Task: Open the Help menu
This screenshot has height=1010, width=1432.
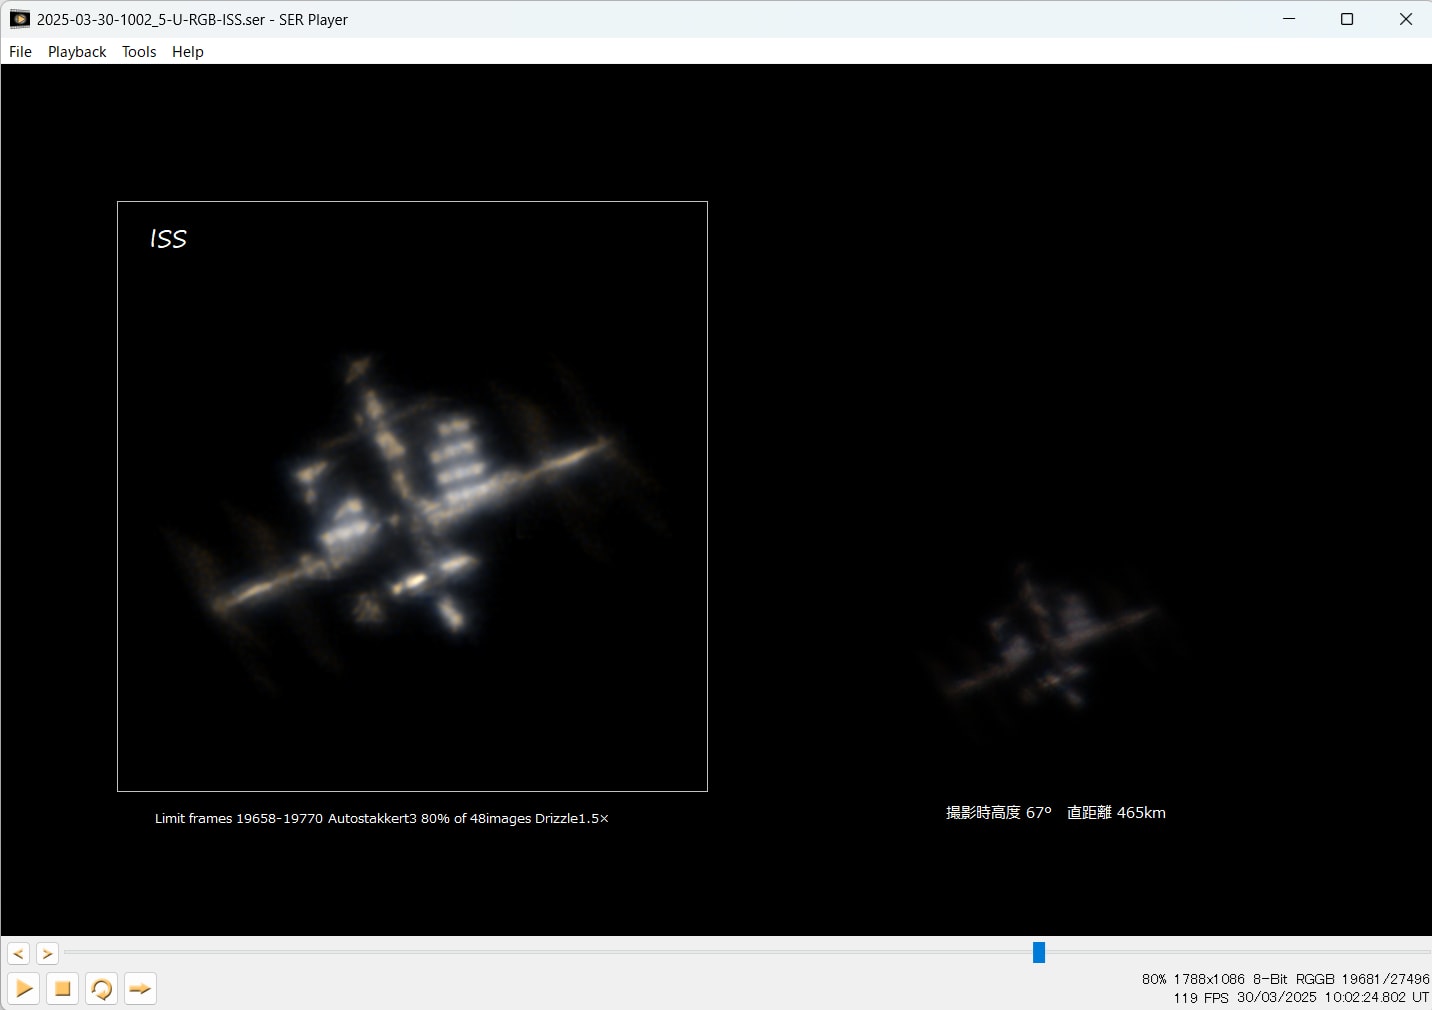Action: pyautogui.click(x=187, y=52)
